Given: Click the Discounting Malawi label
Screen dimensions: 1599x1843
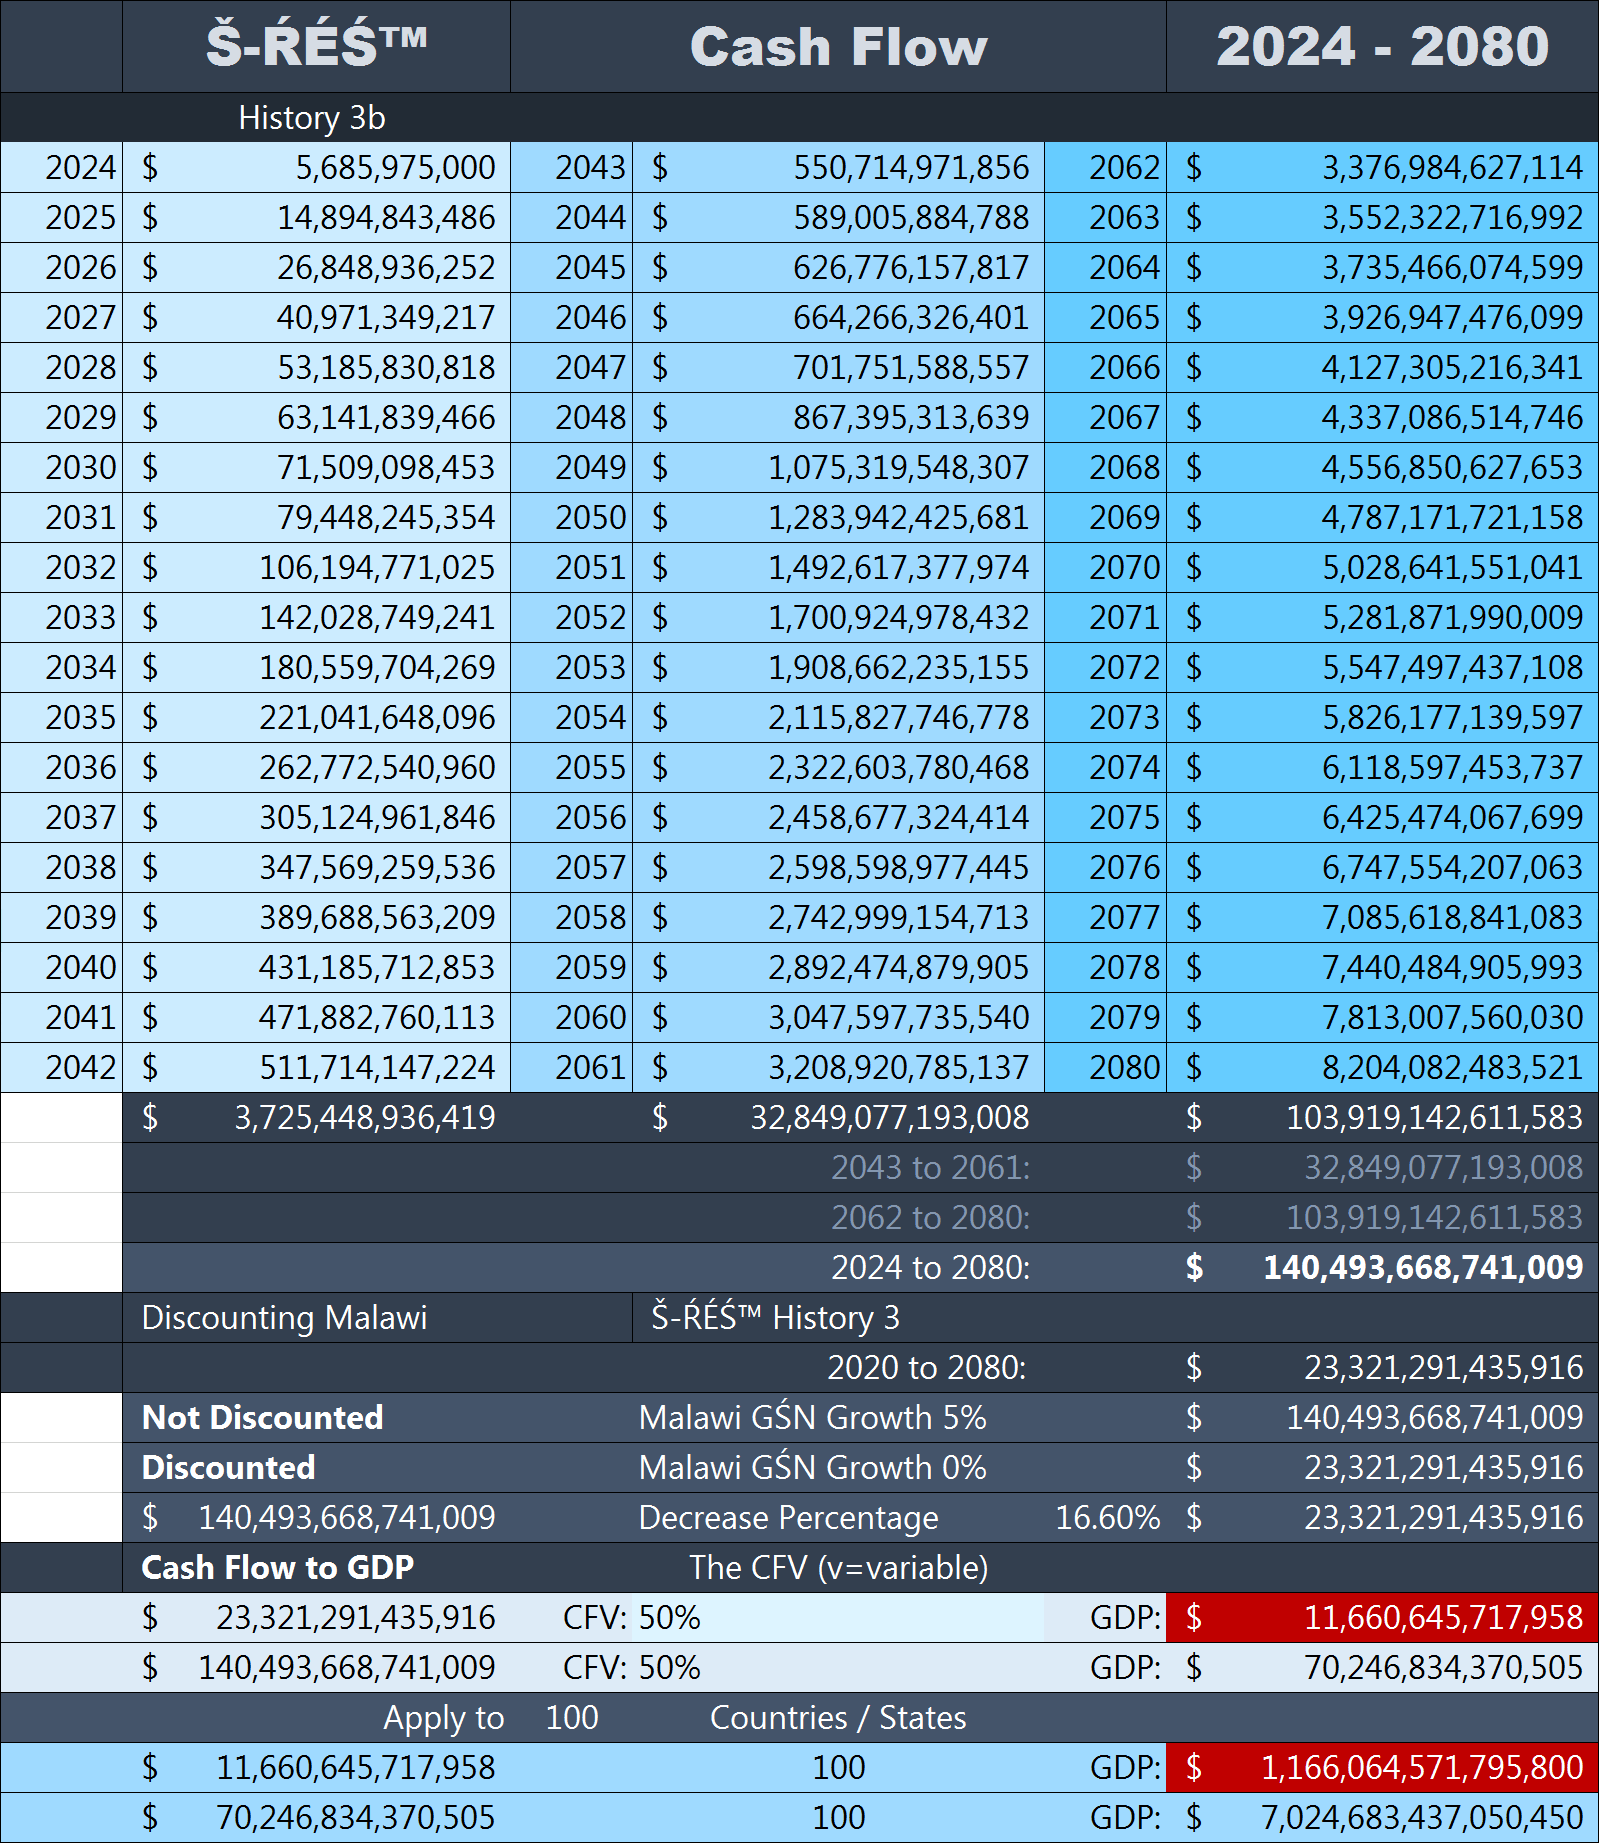Looking at the screenshot, I should point(284,1317).
